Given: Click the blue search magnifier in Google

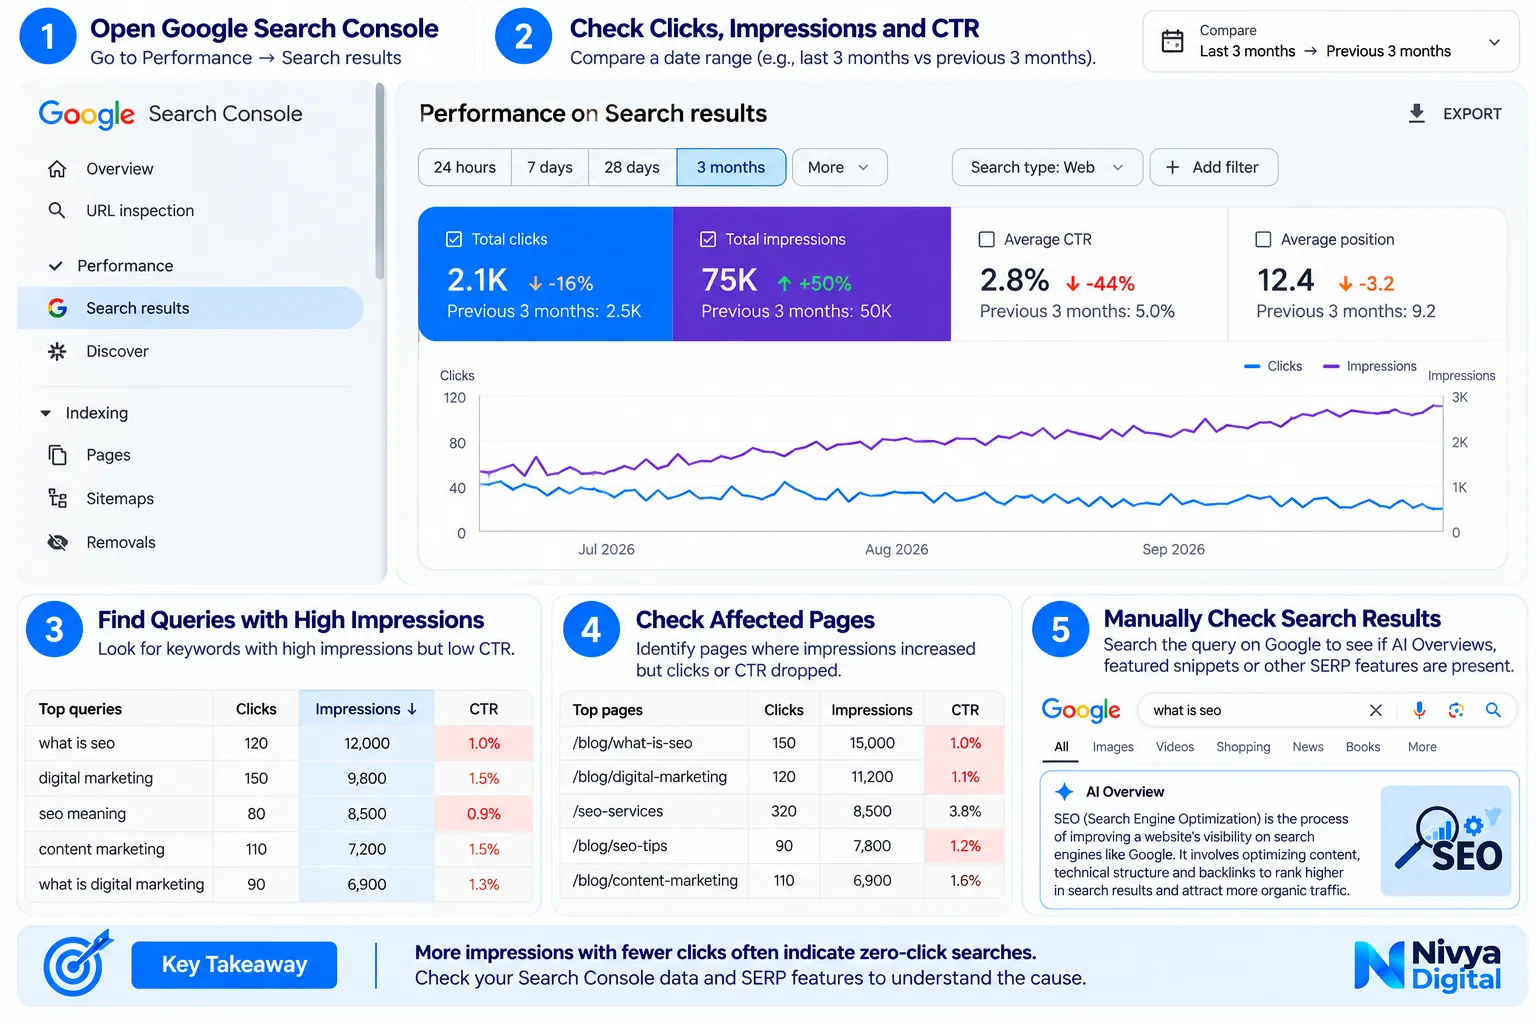Looking at the screenshot, I should 1493,710.
